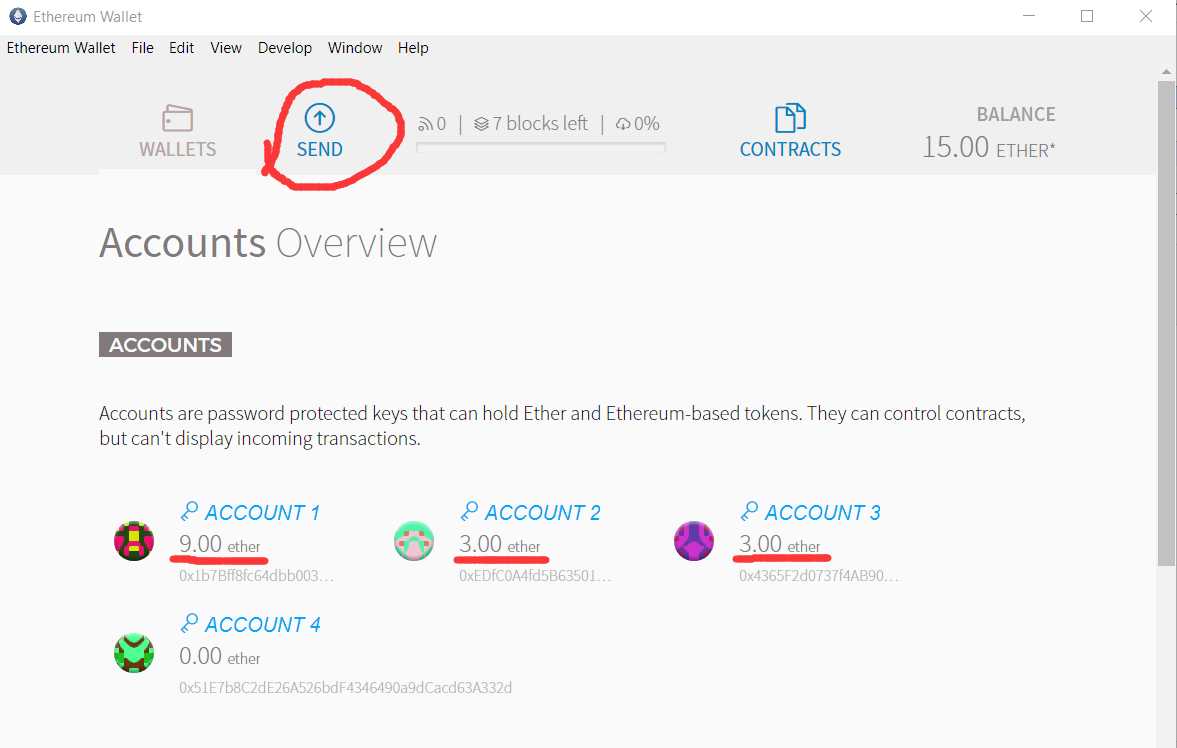Image resolution: width=1177 pixels, height=748 pixels.
Task: Click Account 2 identicon avatar
Action: click(414, 541)
